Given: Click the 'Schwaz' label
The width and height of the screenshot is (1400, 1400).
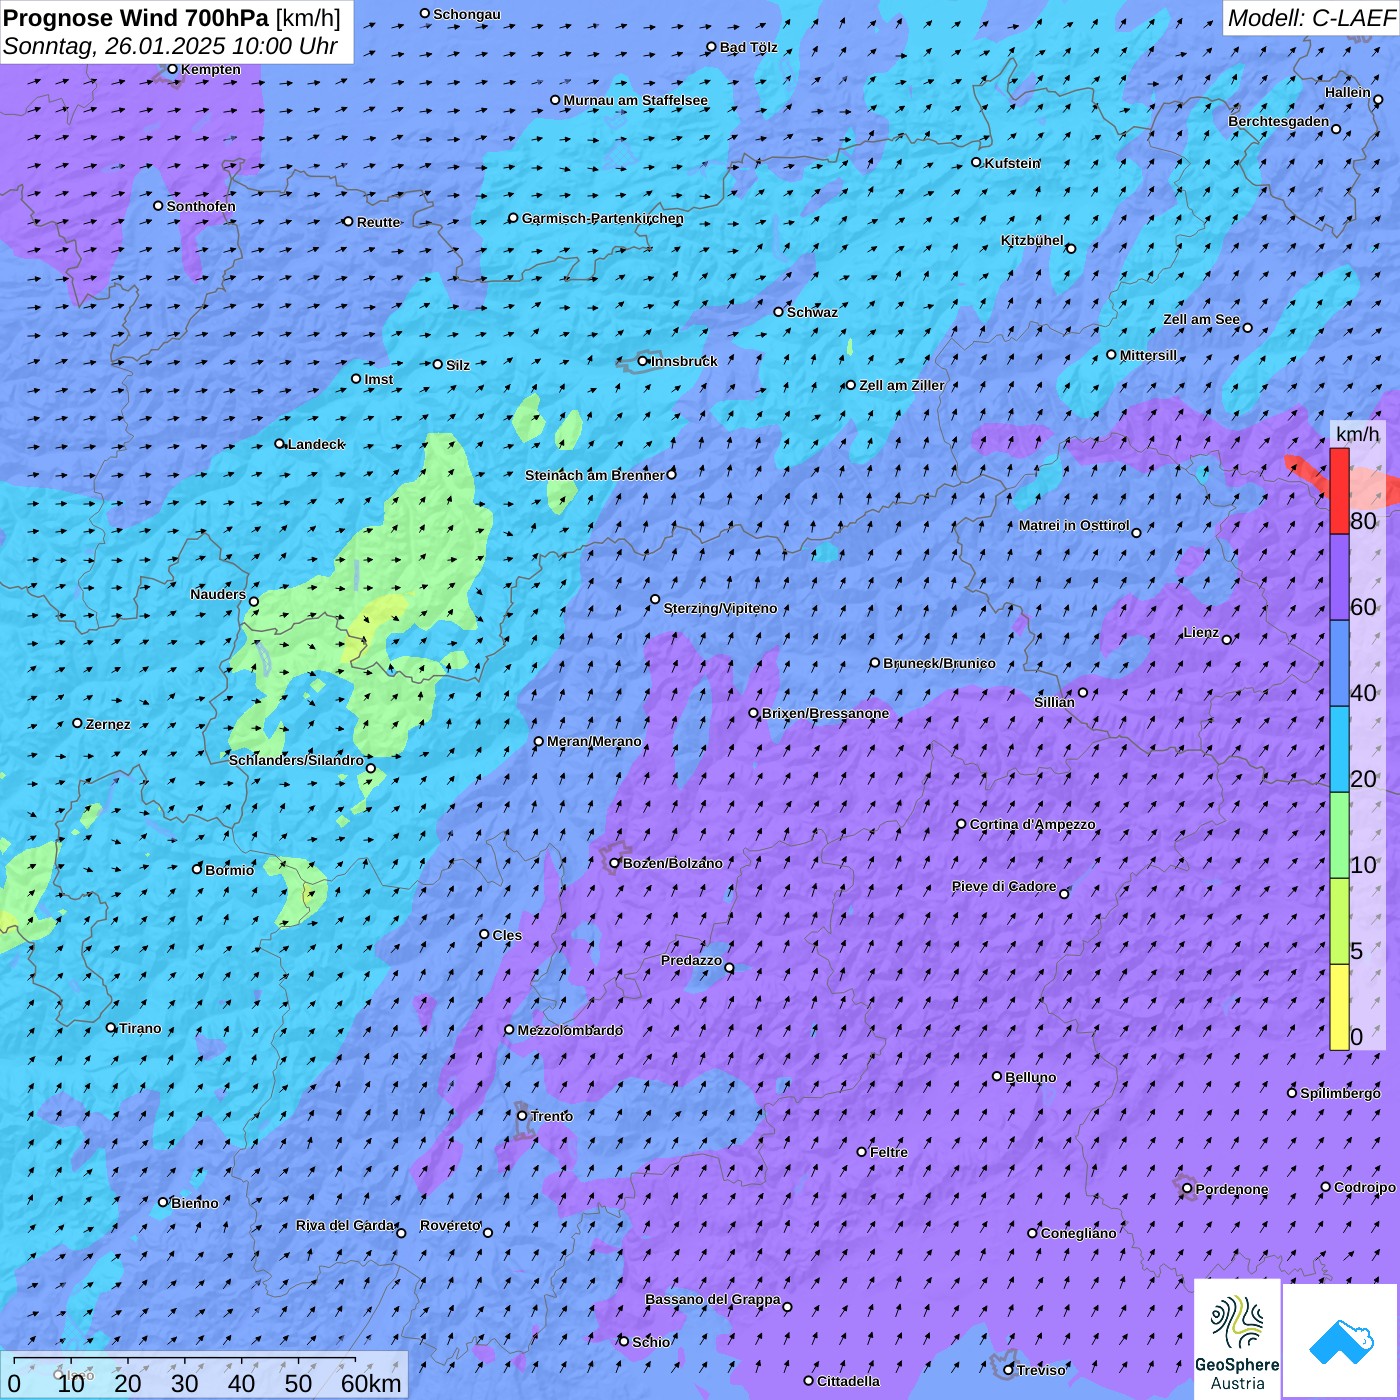Looking at the screenshot, I should tap(812, 312).
